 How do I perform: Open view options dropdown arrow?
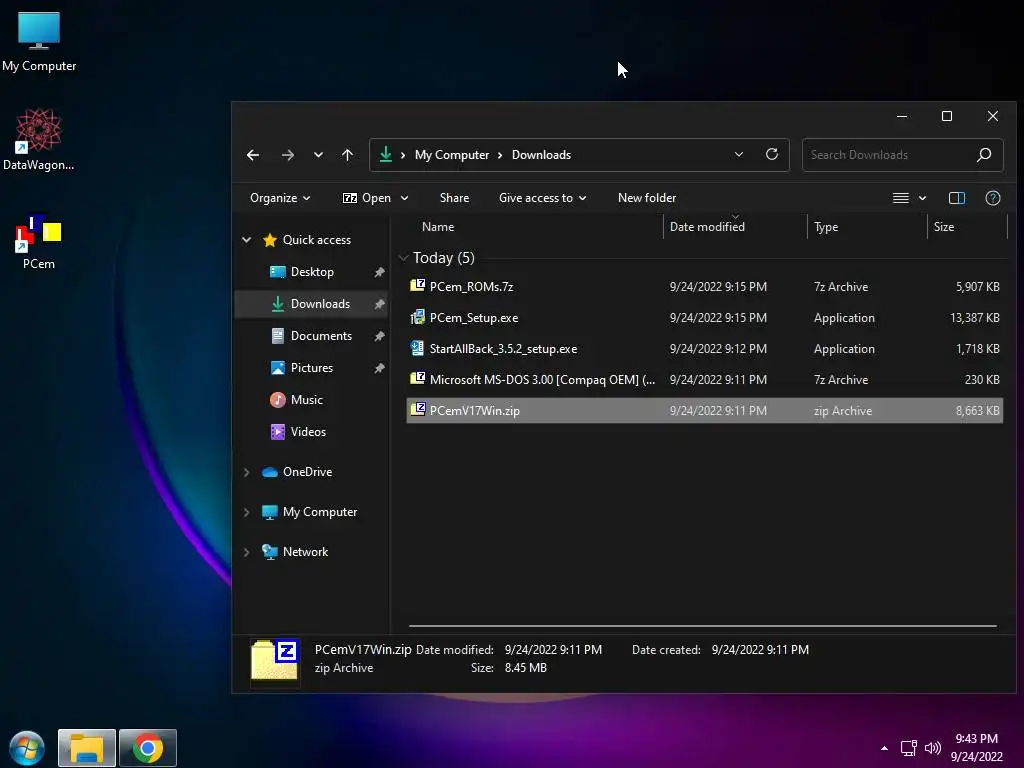[x=922, y=198]
